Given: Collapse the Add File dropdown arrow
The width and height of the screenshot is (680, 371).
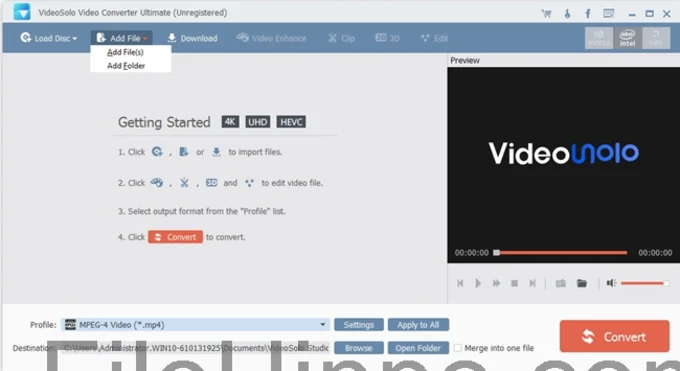Looking at the screenshot, I should tap(145, 39).
